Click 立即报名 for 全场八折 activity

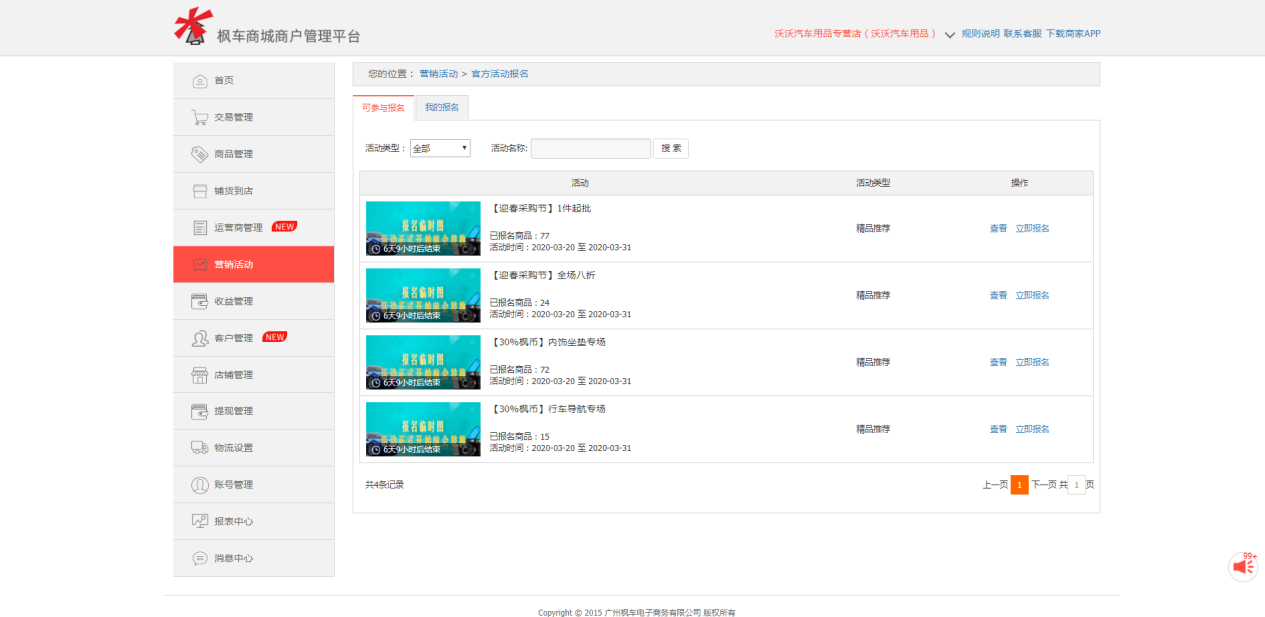click(1032, 295)
